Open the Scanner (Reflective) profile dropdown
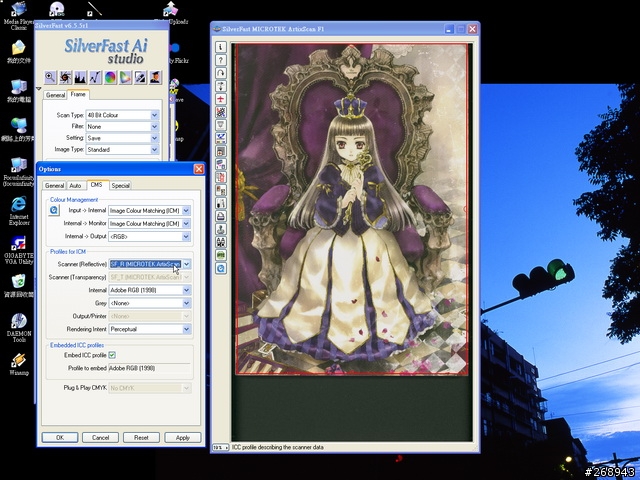This screenshot has height=480, width=640. pos(149,264)
